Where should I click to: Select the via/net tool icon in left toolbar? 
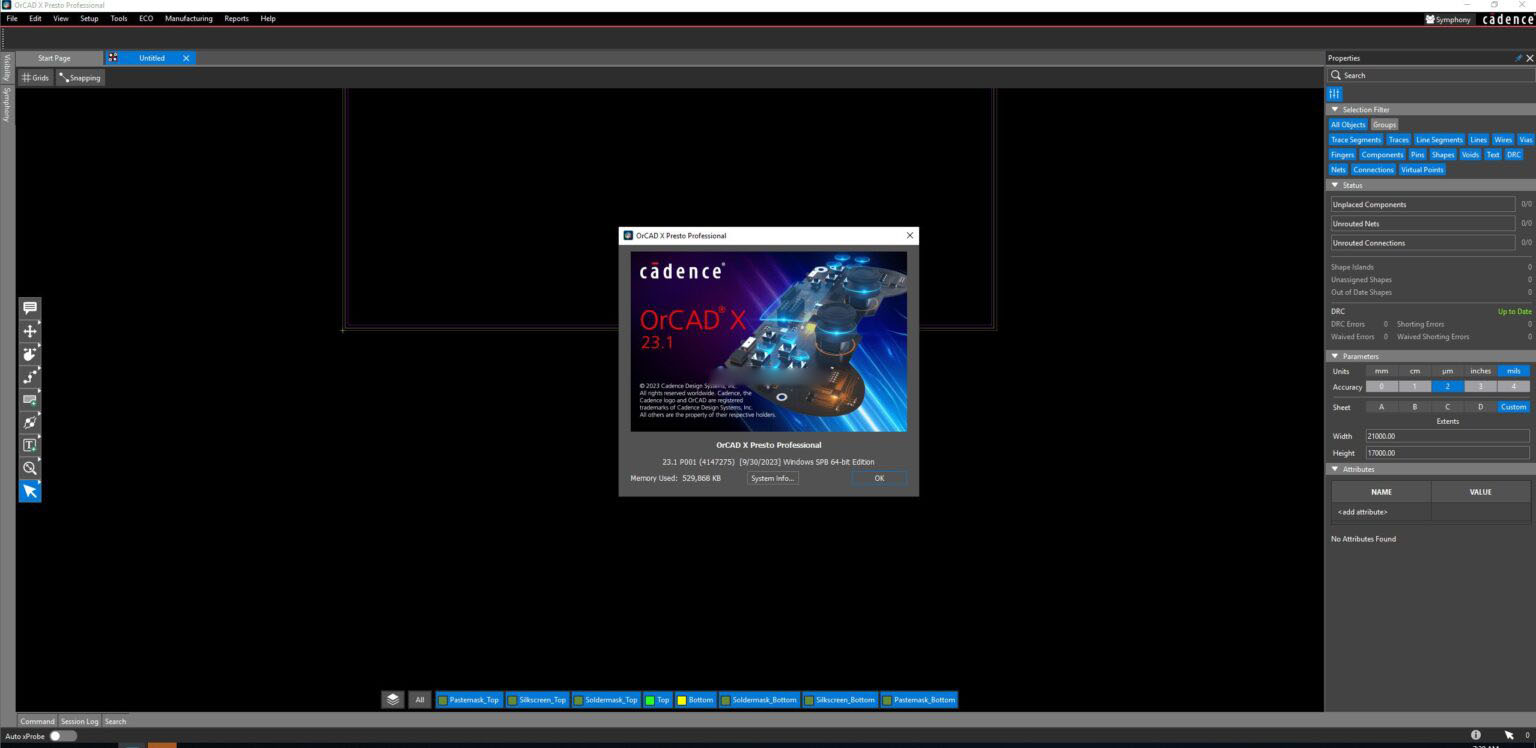(x=30, y=423)
